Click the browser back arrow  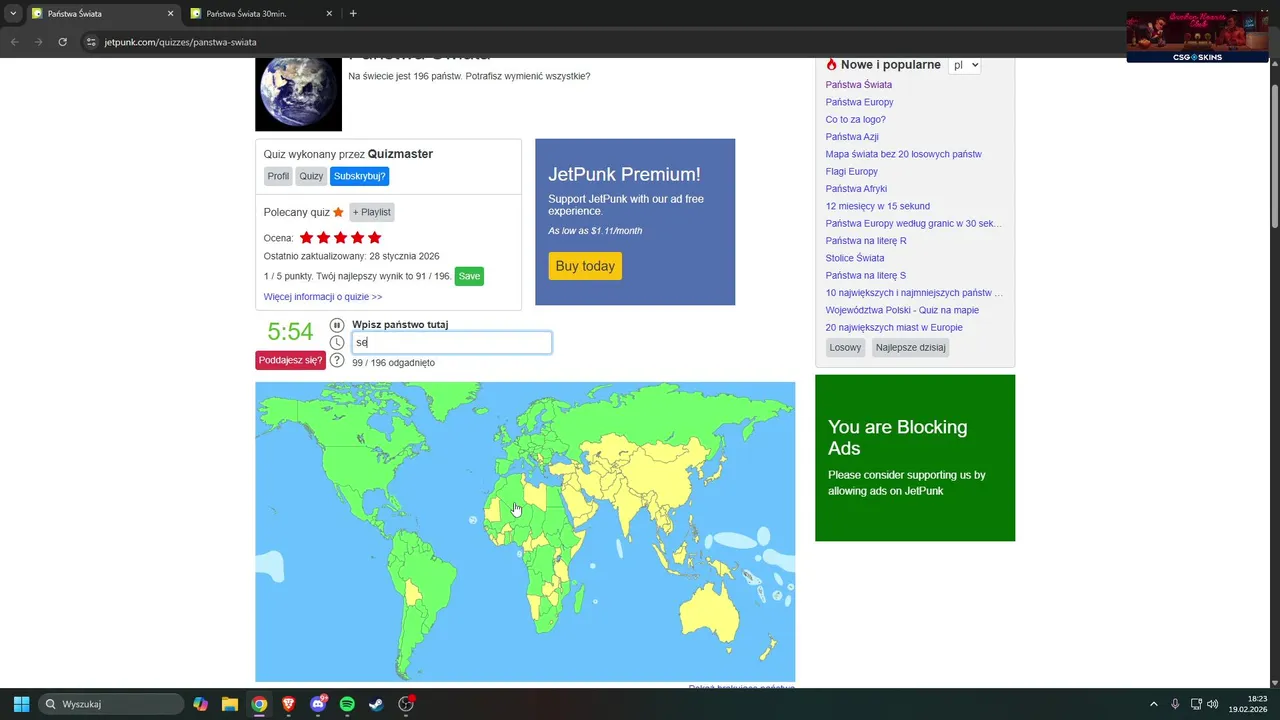14,42
